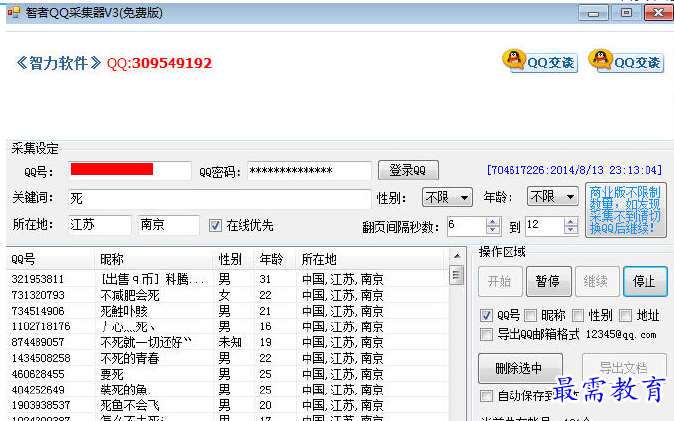Select row with QQ 321953811

(227, 279)
